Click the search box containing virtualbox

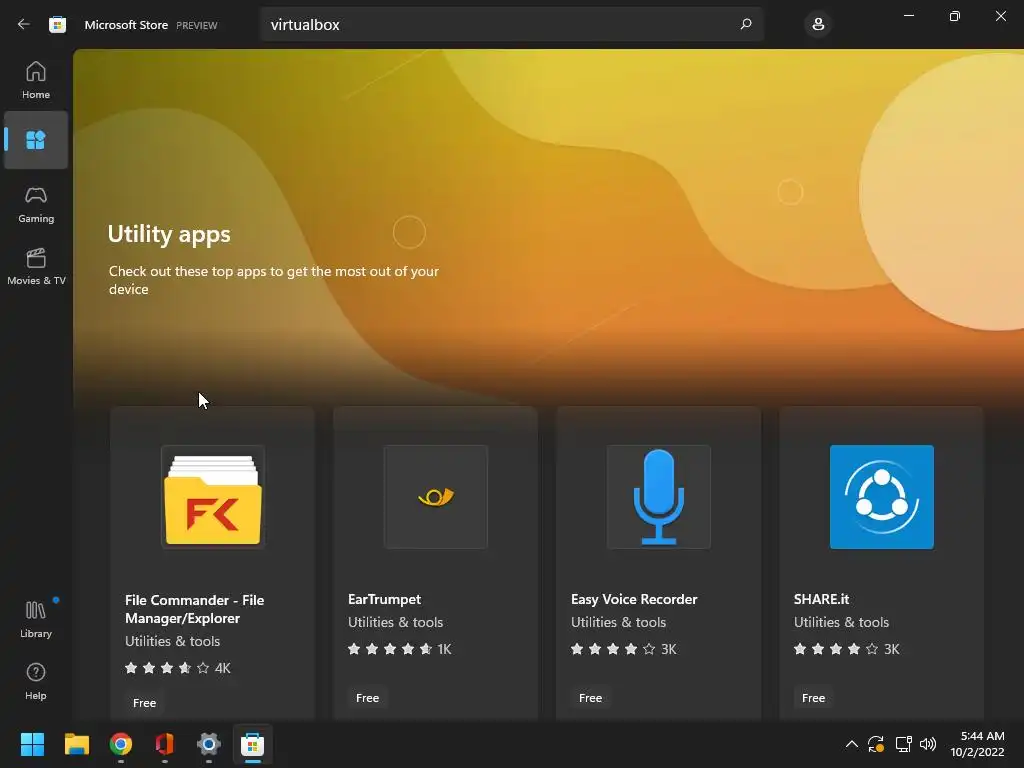512,25
